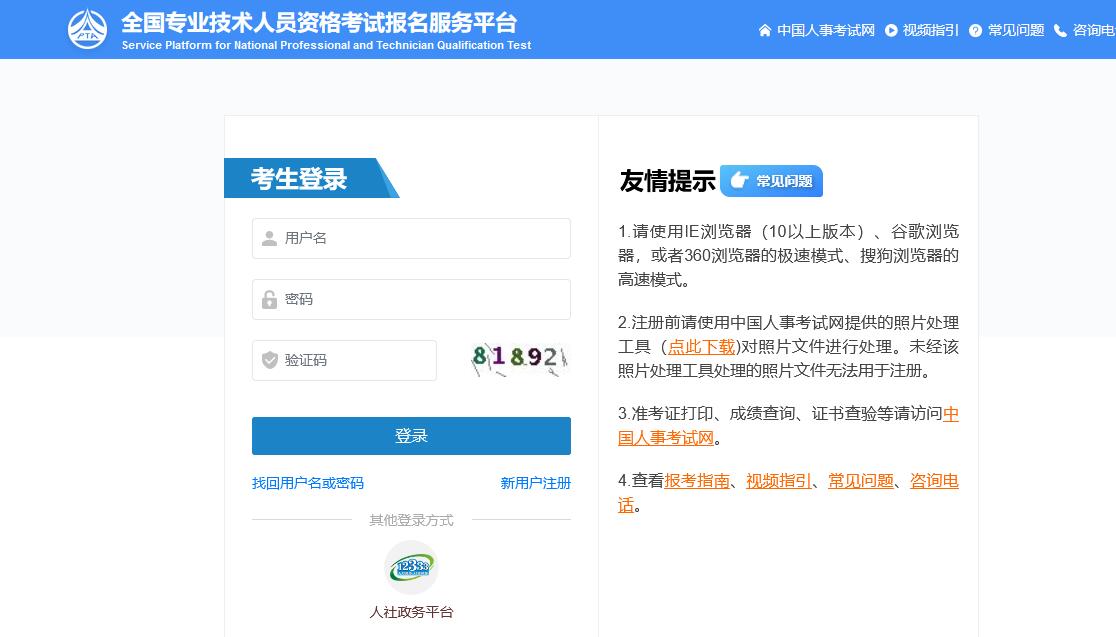Click the blue 登录 button
Image resolution: width=1116 pixels, height=637 pixels.
tap(411, 436)
